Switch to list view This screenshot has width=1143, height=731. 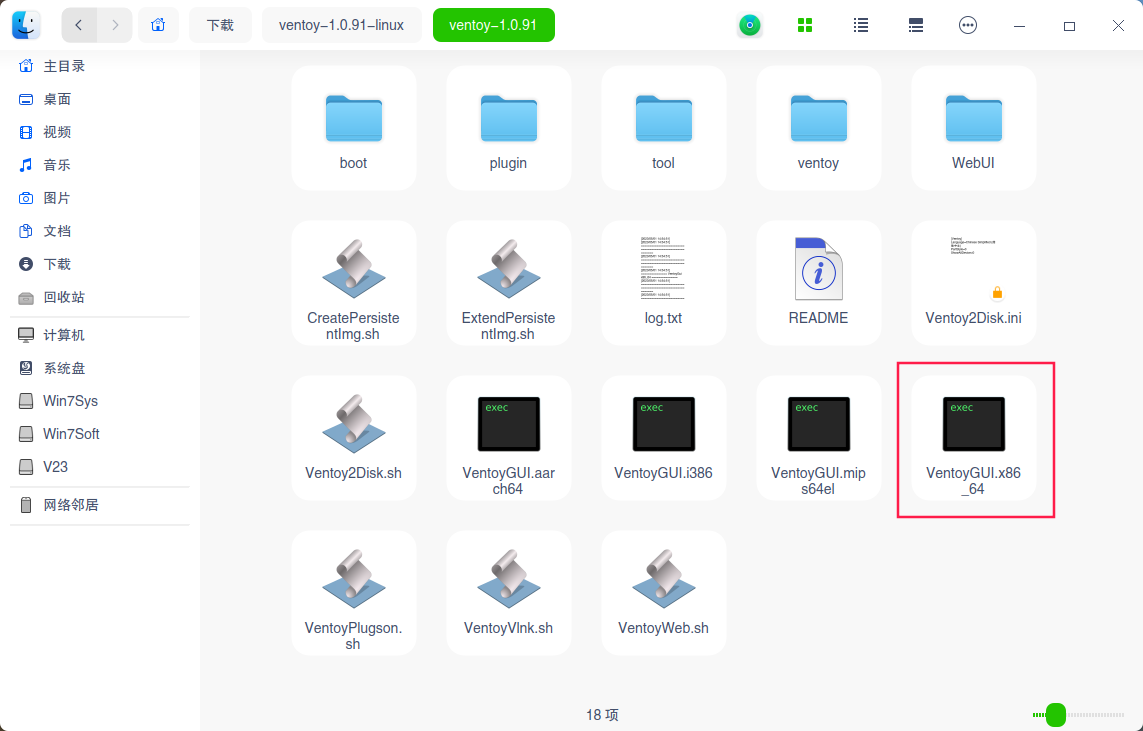point(861,26)
